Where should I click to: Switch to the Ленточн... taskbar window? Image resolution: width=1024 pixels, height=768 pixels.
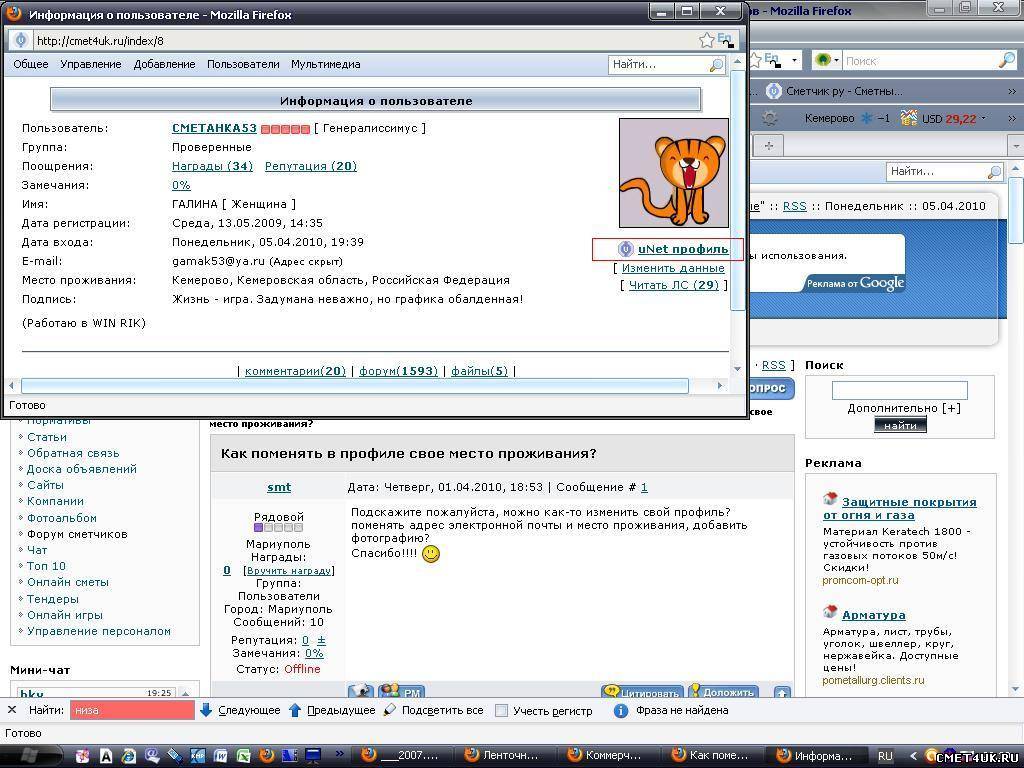click(503, 756)
